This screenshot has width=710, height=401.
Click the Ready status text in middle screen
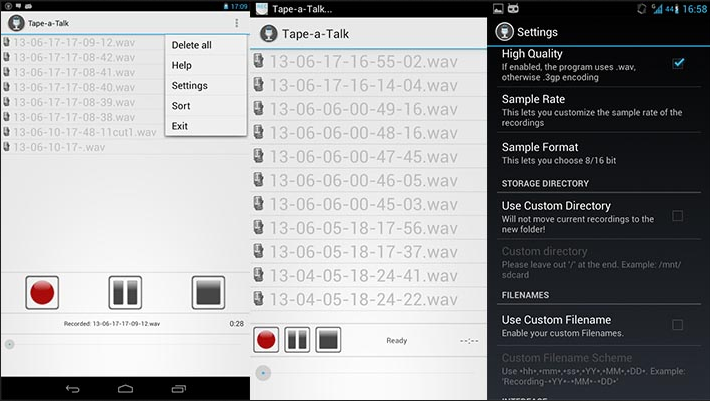point(397,340)
